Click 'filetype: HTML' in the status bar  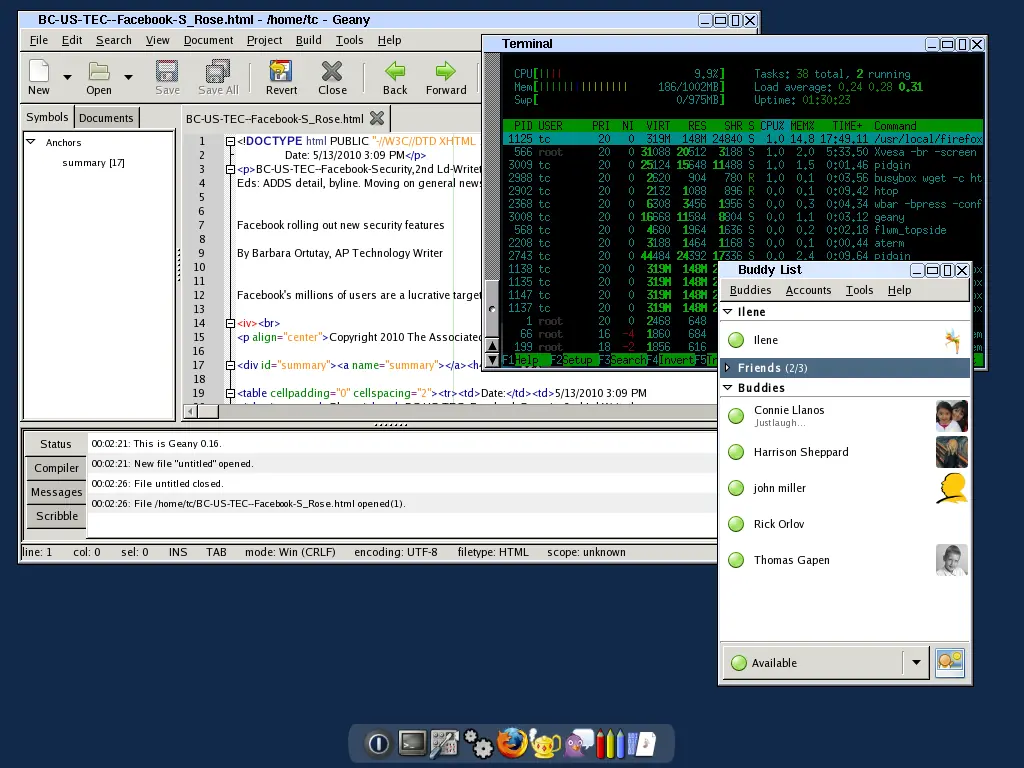(x=493, y=552)
